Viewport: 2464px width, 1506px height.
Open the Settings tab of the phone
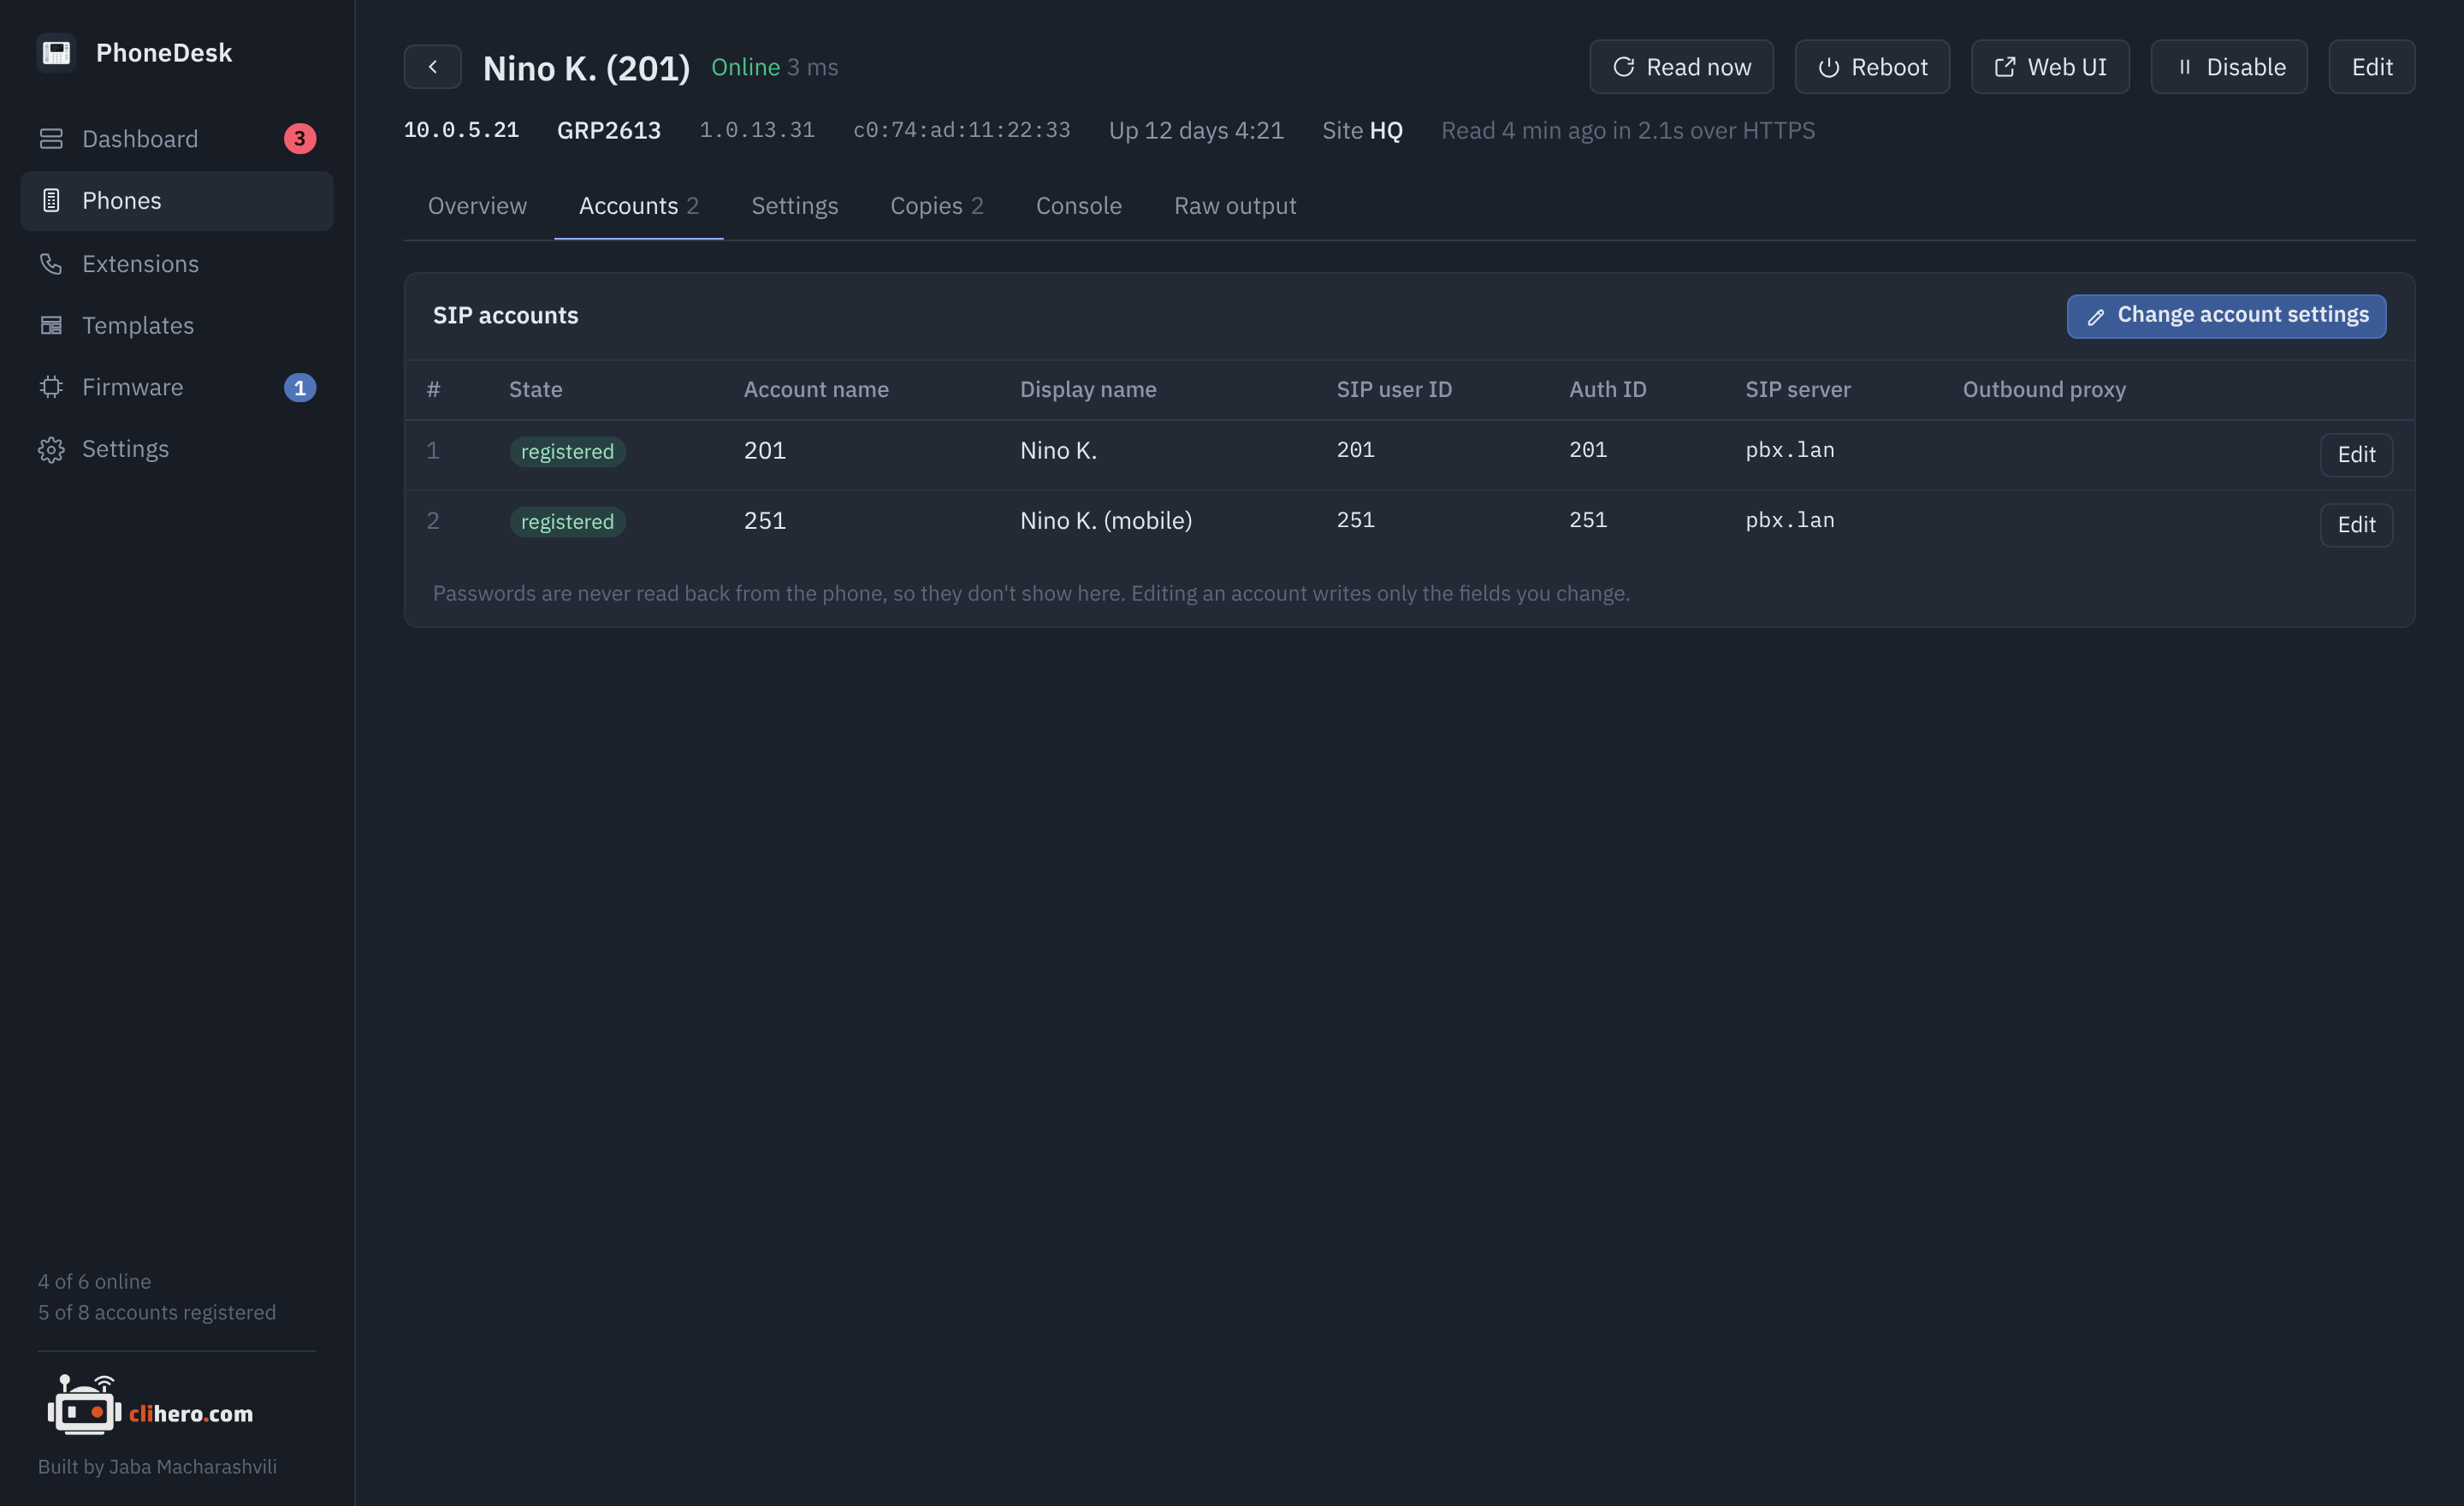click(794, 206)
